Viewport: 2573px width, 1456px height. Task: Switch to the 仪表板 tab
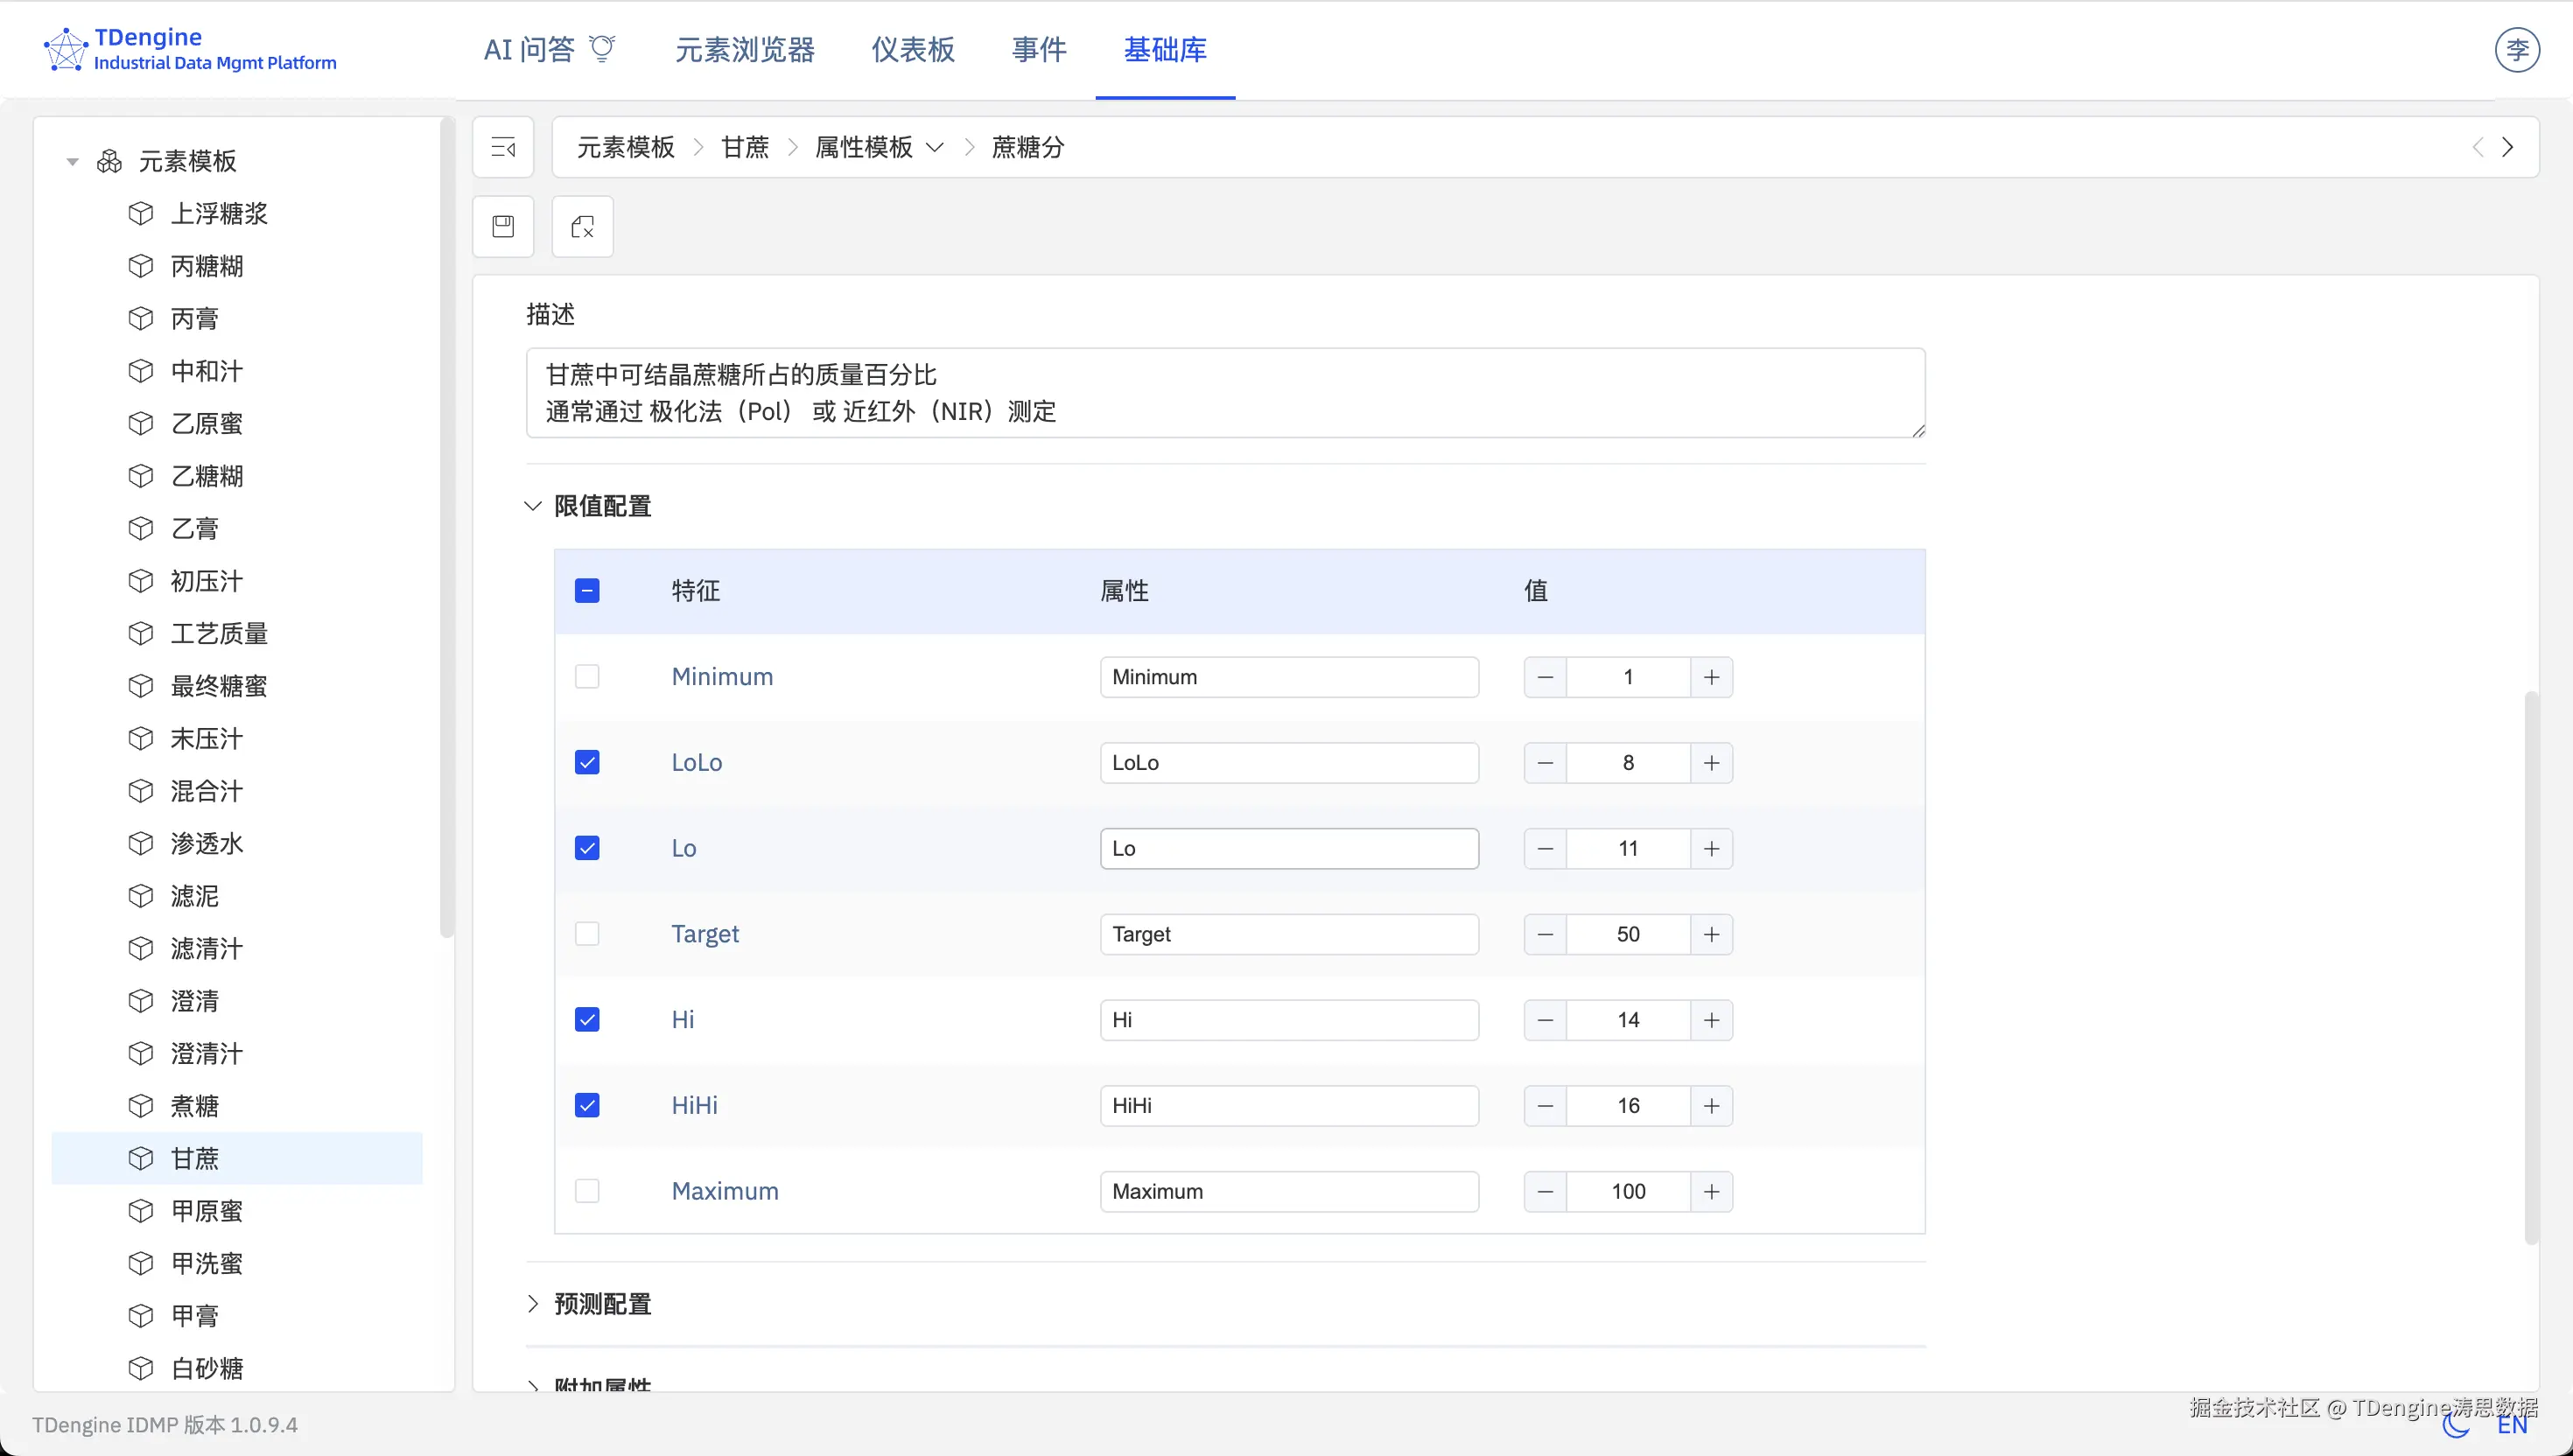(912, 49)
